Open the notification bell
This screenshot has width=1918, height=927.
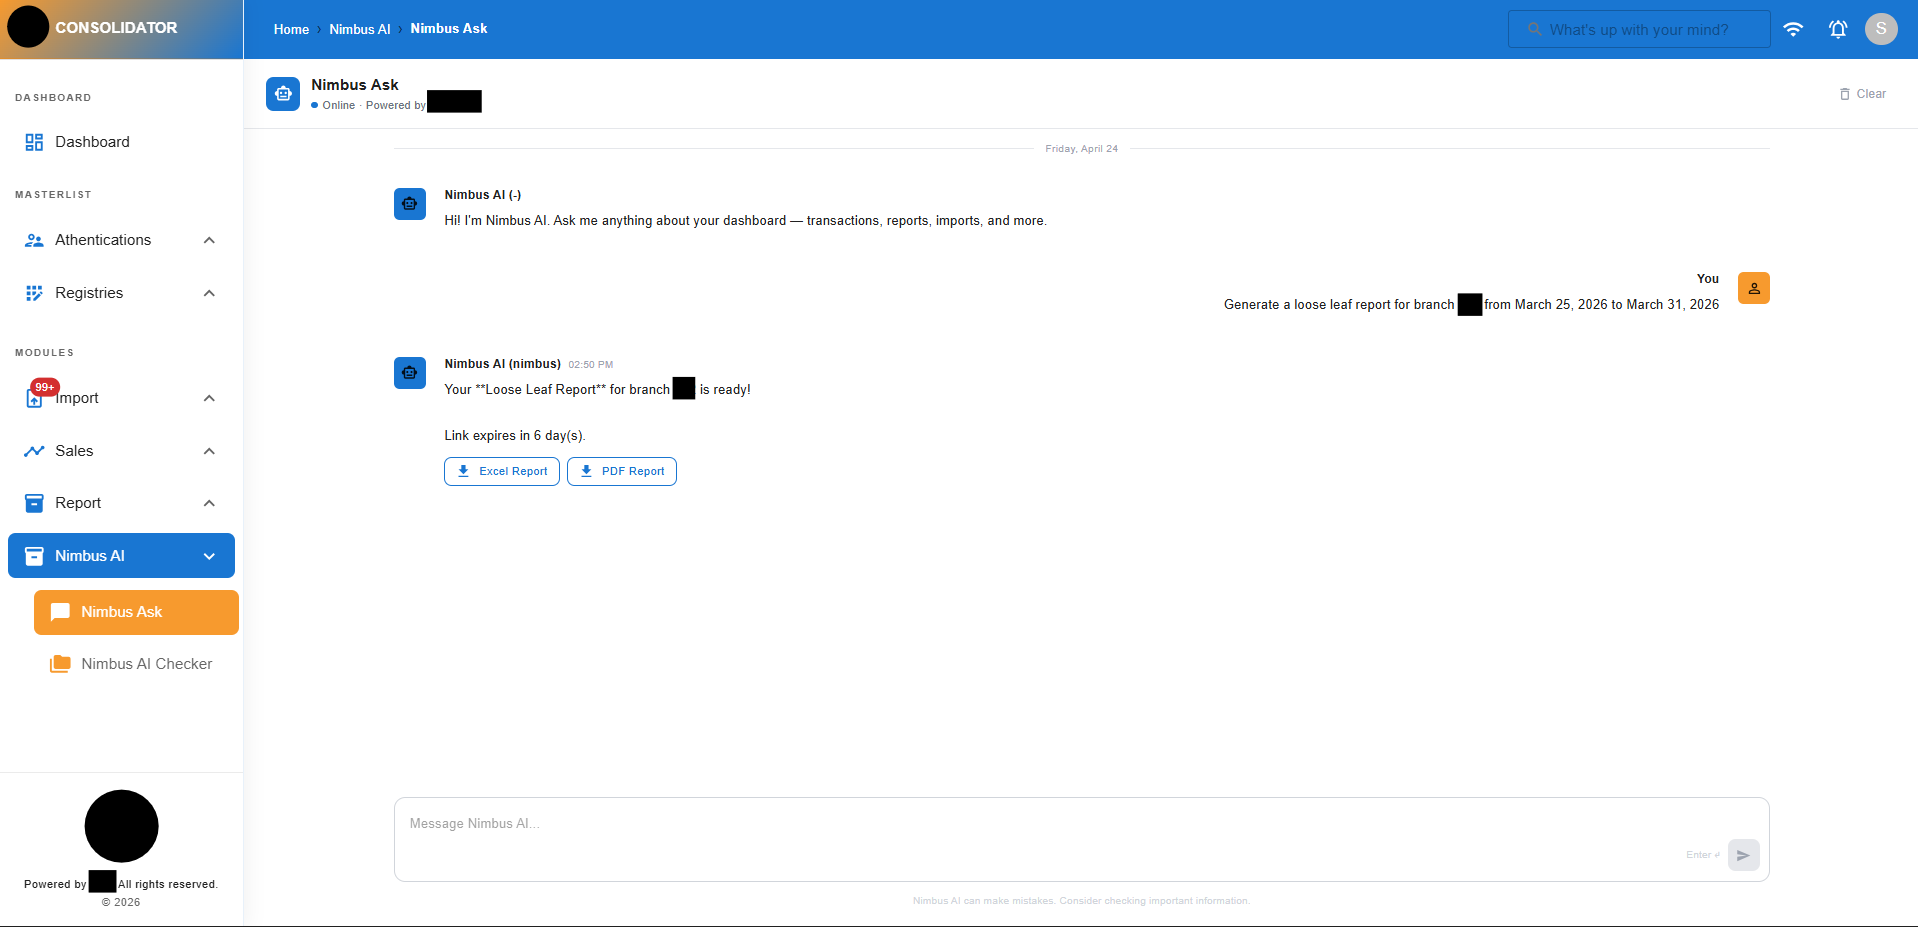point(1838,29)
